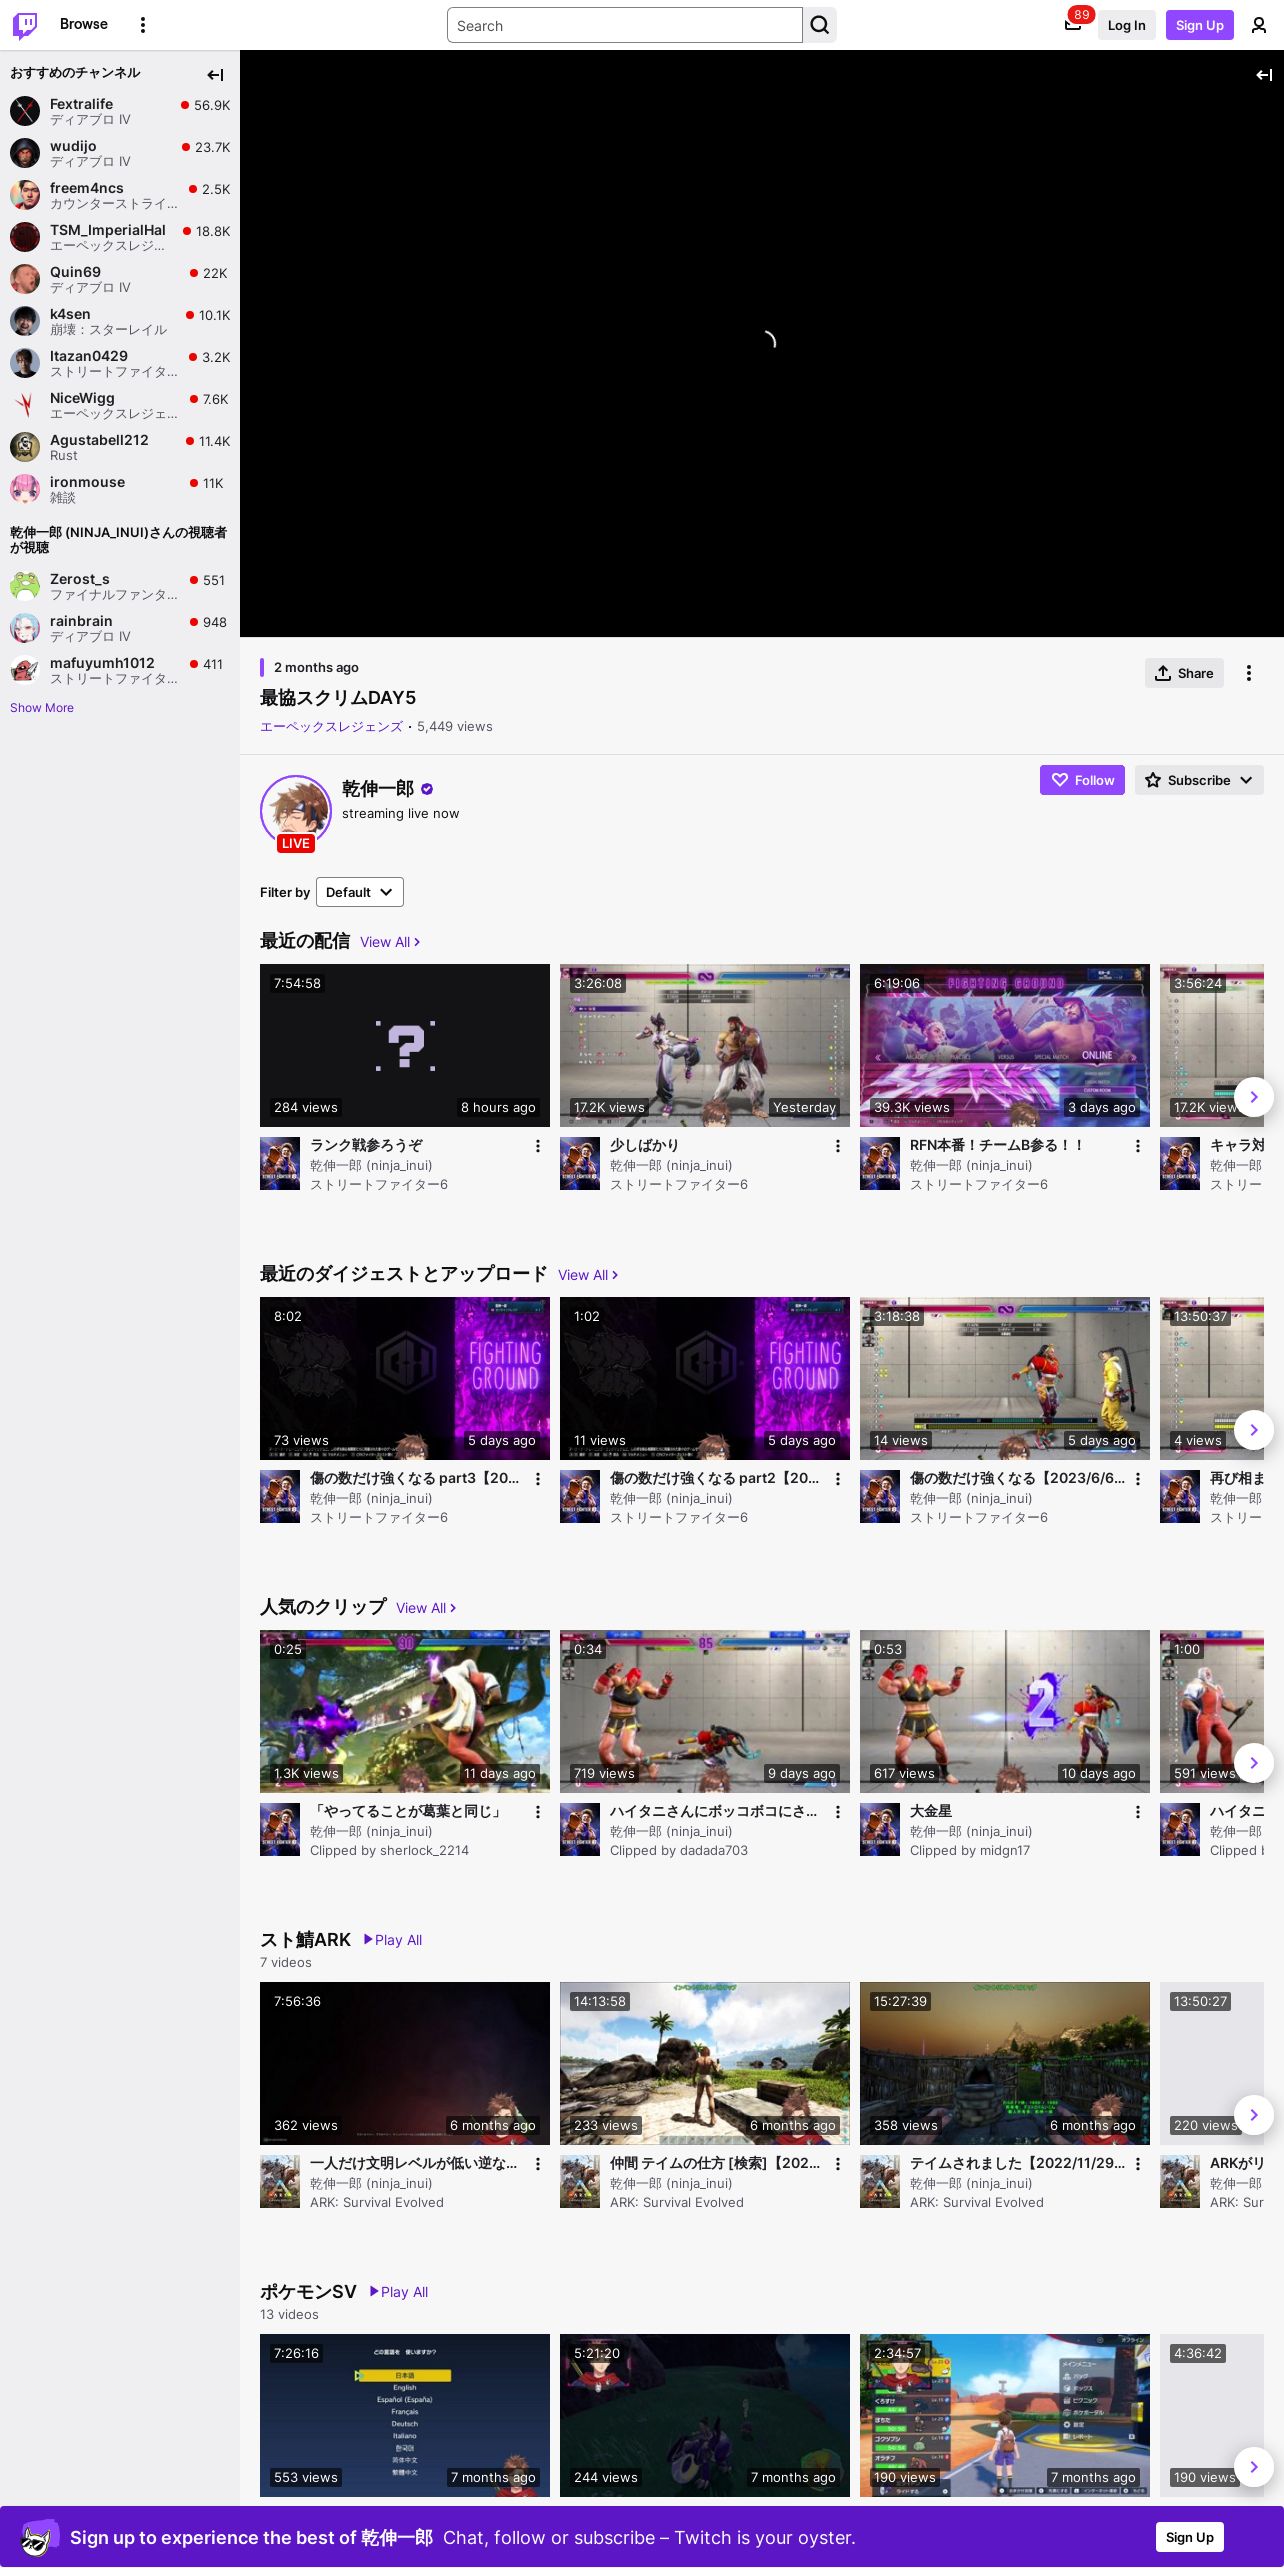
Task: Open options for 一人だけ文明レベルが低い video
Action: point(538,2164)
